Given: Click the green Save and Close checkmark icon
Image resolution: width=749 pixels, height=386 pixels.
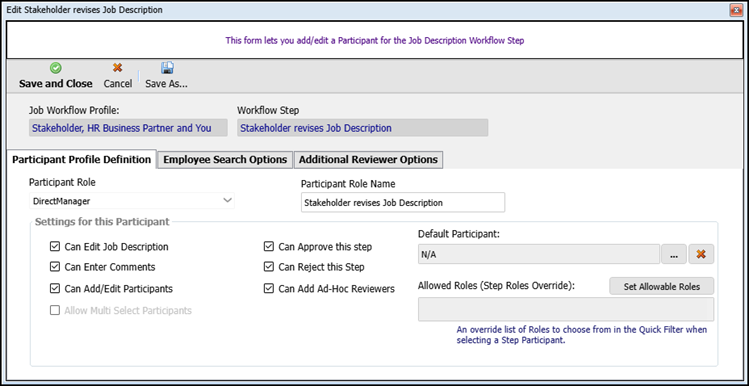Looking at the screenshot, I should [x=55, y=68].
